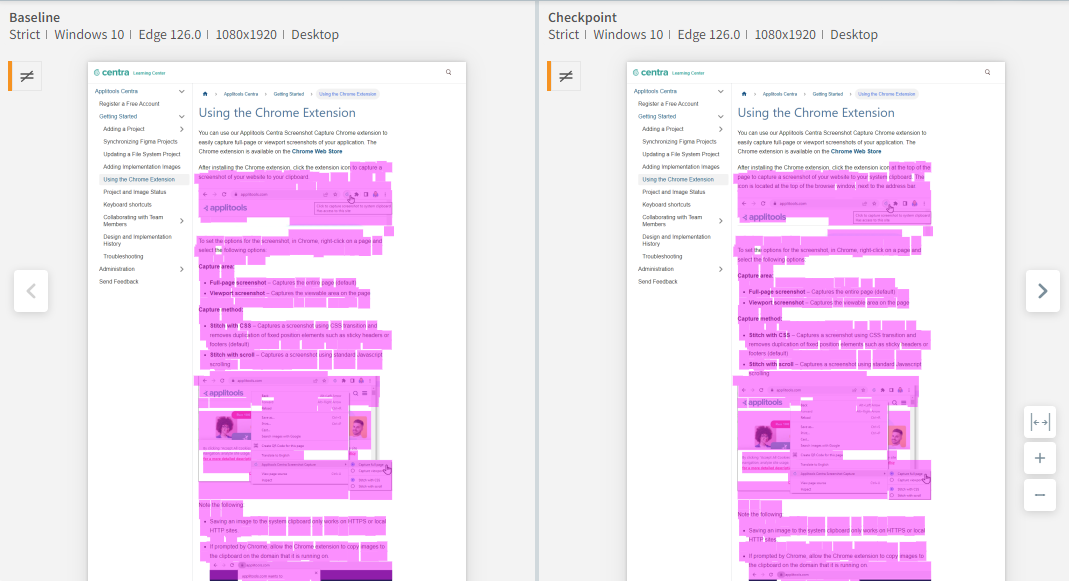Collapse Getting Started chevron in Checkpoint sidebar

click(720, 116)
